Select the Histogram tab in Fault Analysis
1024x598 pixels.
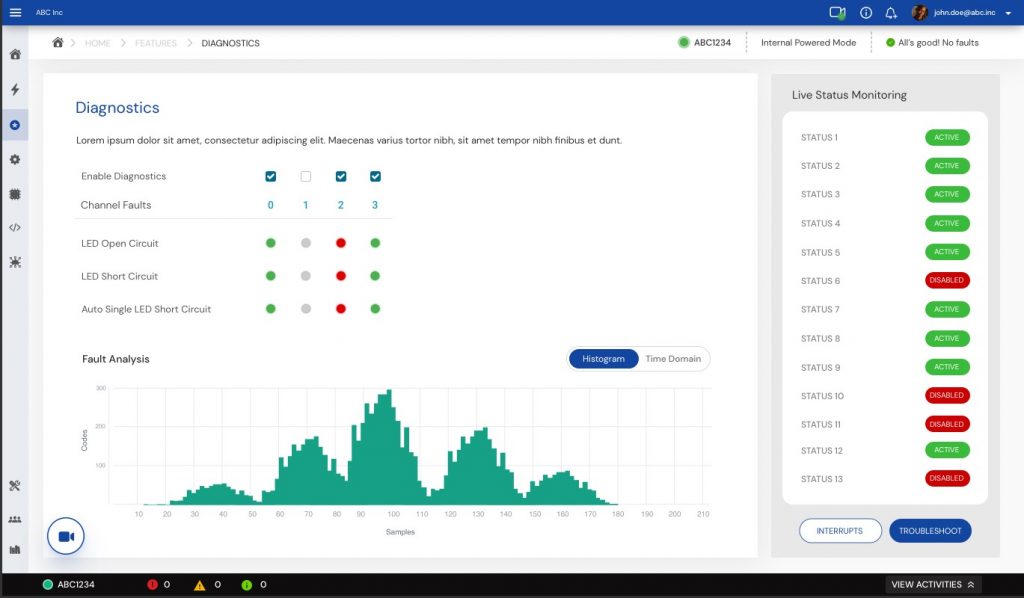603,358
